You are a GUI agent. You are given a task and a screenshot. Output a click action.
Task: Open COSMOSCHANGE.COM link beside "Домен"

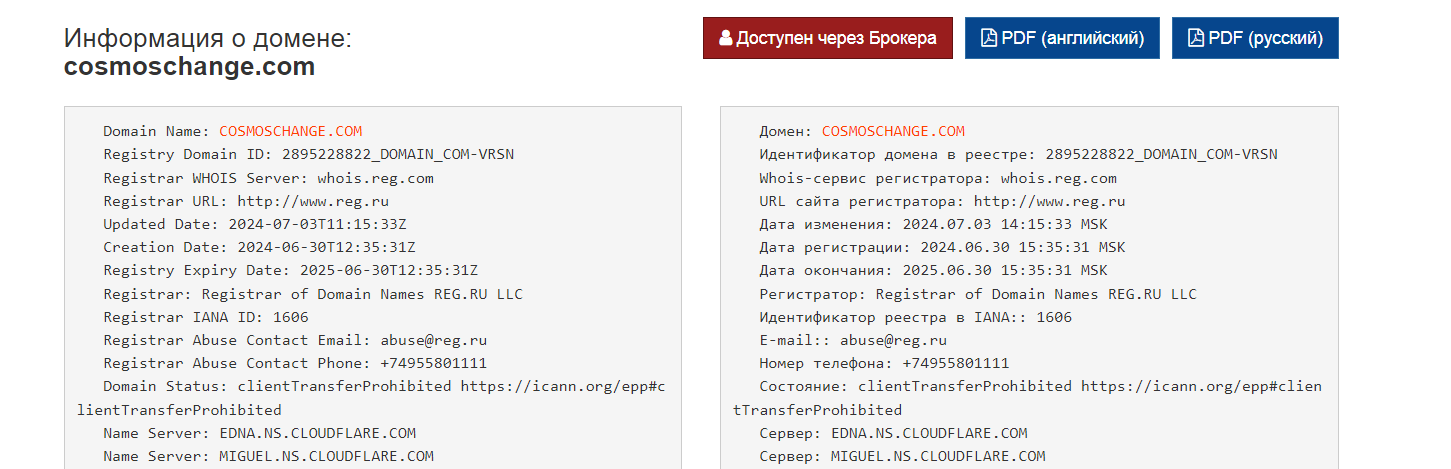[x=893, y=131]
